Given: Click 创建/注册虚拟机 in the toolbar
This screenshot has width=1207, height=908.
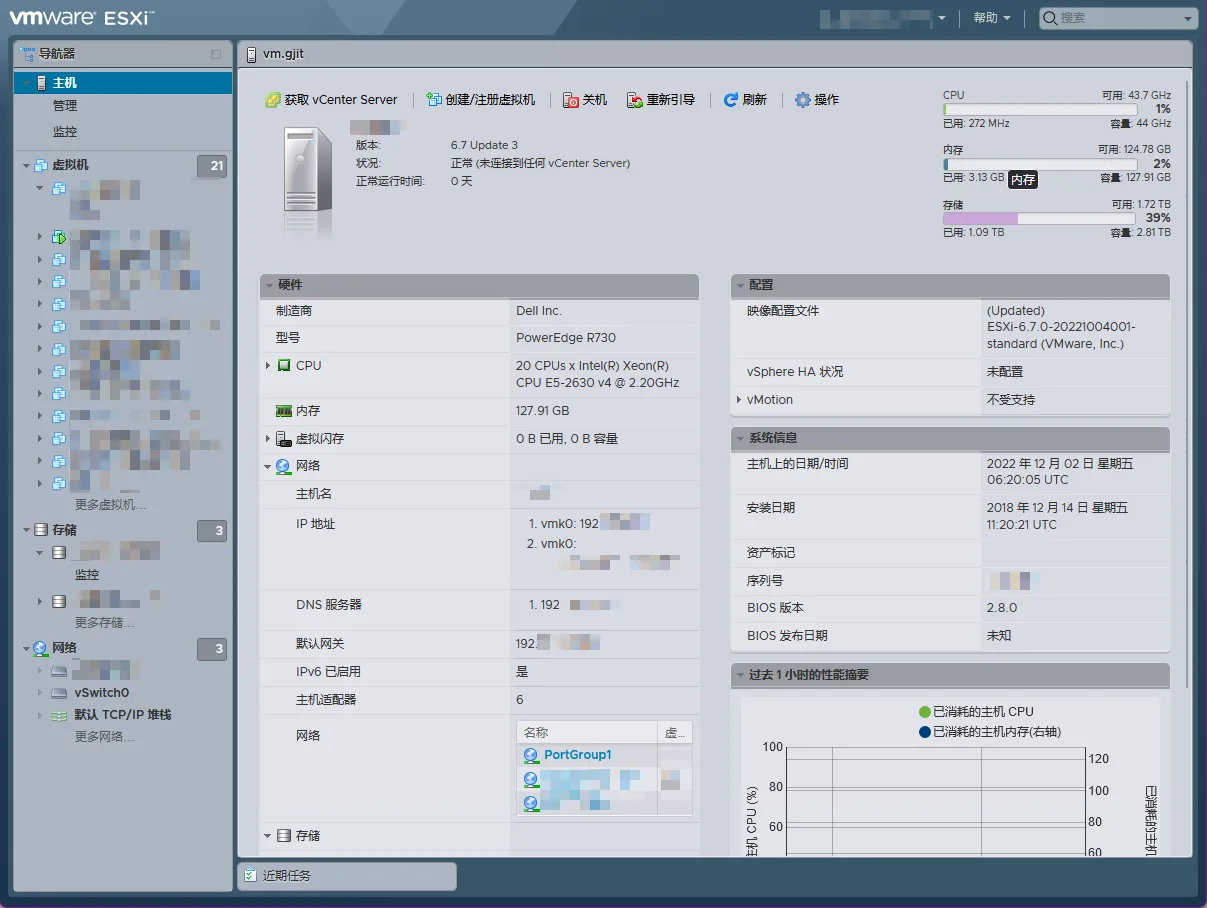Looking at the screenshot, I should [x=481, y=100].
